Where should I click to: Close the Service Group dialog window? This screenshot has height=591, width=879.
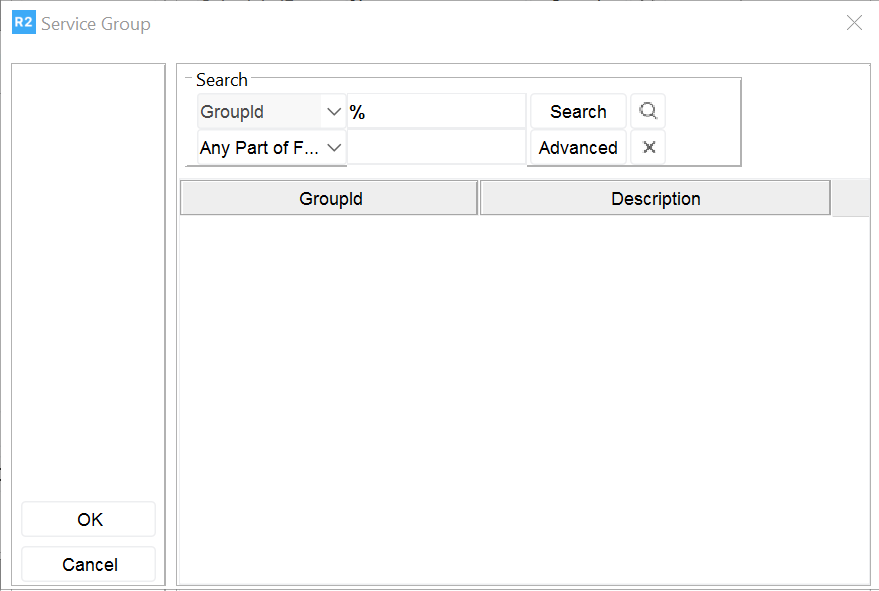854,23
